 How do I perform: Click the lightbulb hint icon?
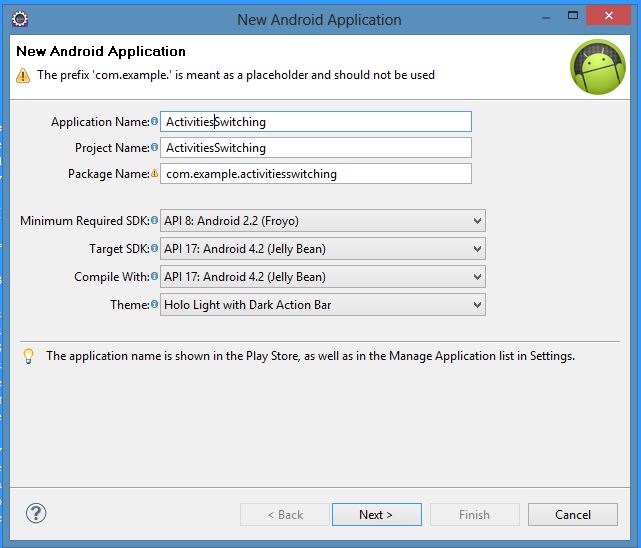point(29,356)
